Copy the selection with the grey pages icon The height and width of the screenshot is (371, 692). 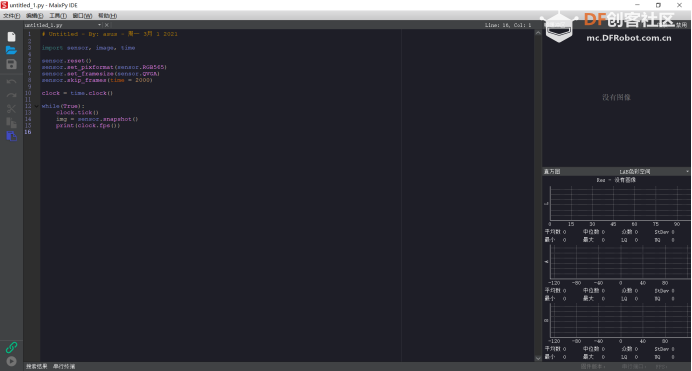point(11,123)
